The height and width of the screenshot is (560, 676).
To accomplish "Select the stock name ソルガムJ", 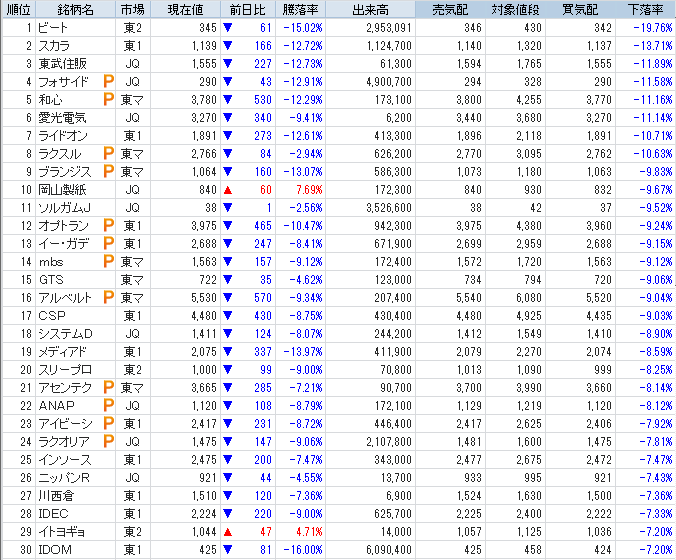I will 64,208.
